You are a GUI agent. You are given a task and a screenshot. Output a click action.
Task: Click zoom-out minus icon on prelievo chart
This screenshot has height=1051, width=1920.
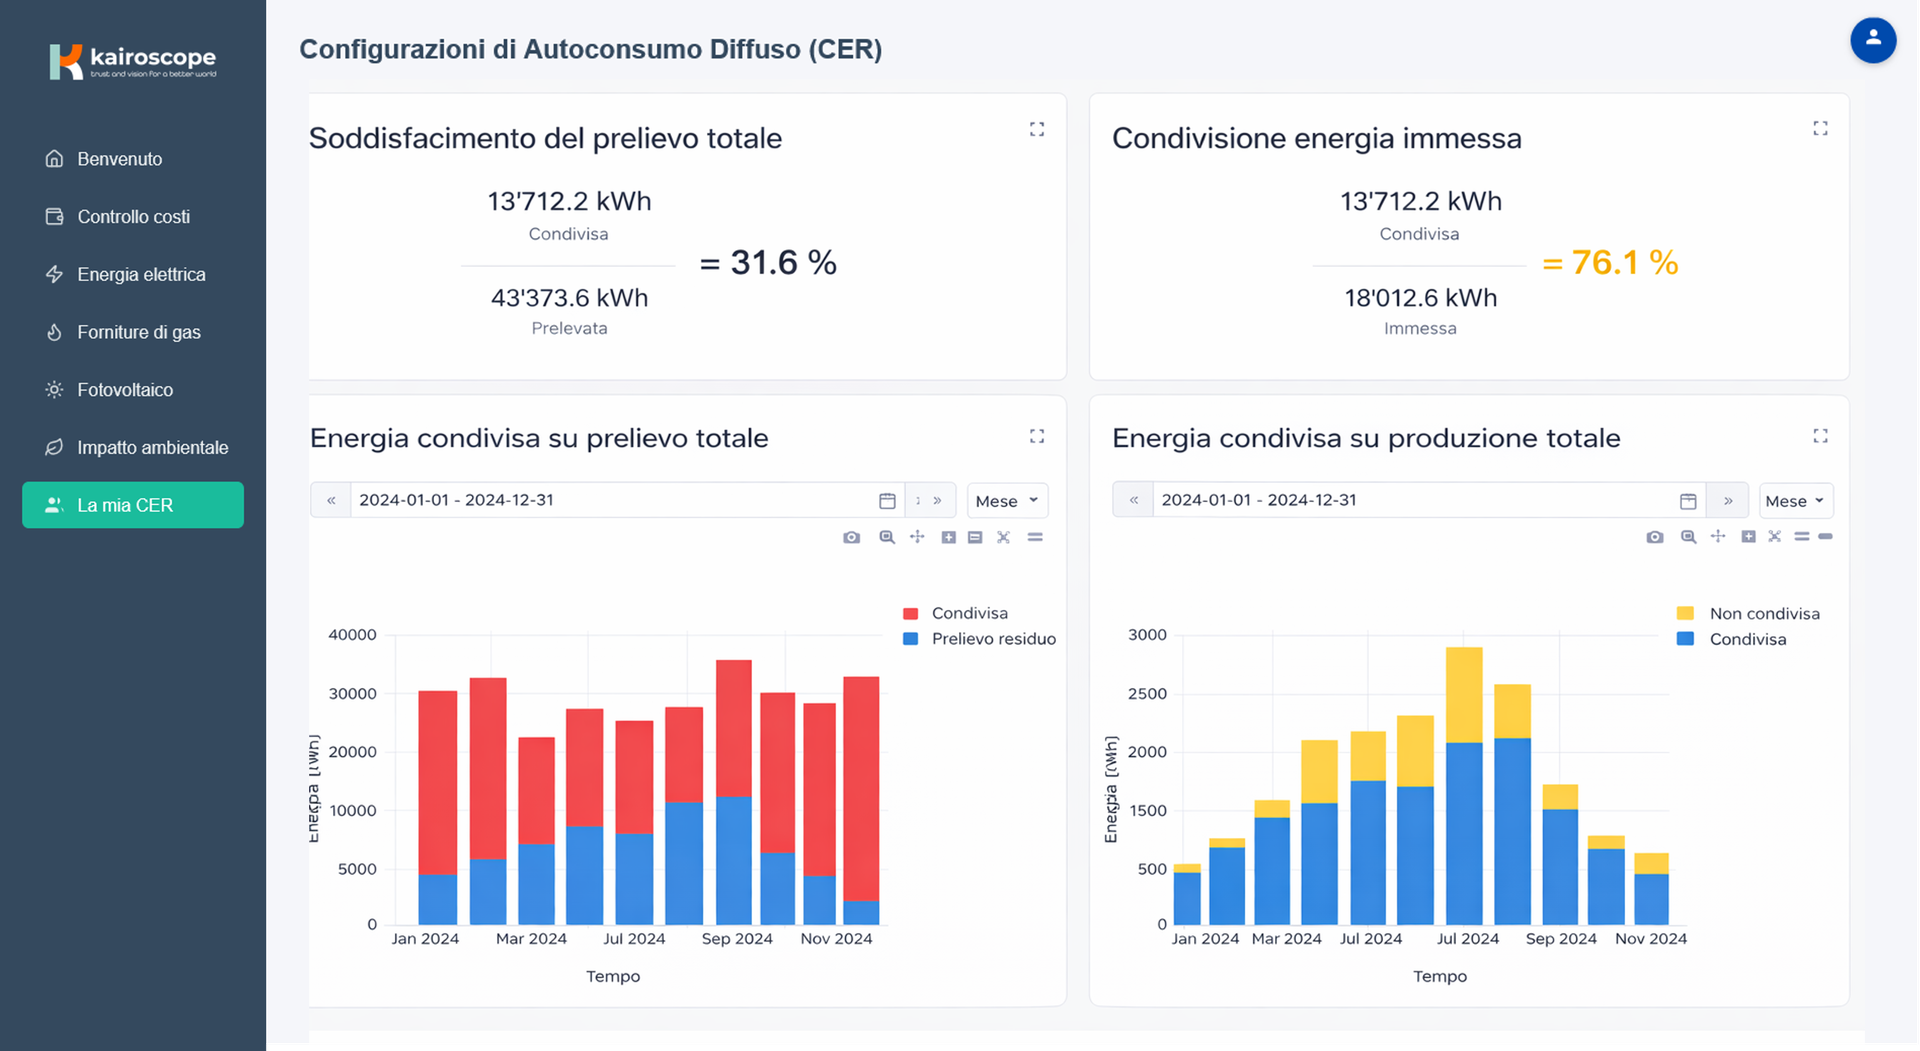[975, 538]
